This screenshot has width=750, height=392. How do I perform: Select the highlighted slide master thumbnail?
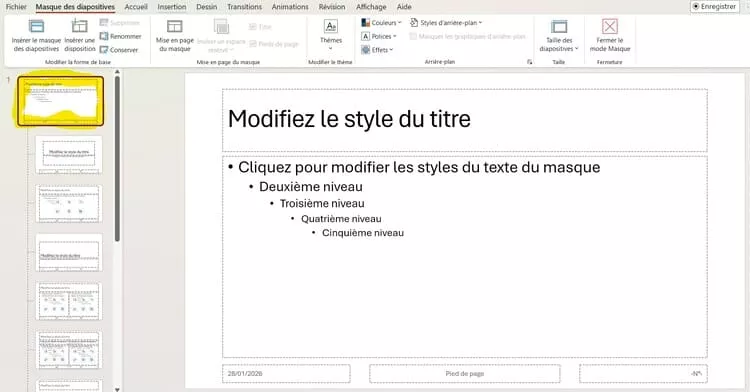point(60,101)
